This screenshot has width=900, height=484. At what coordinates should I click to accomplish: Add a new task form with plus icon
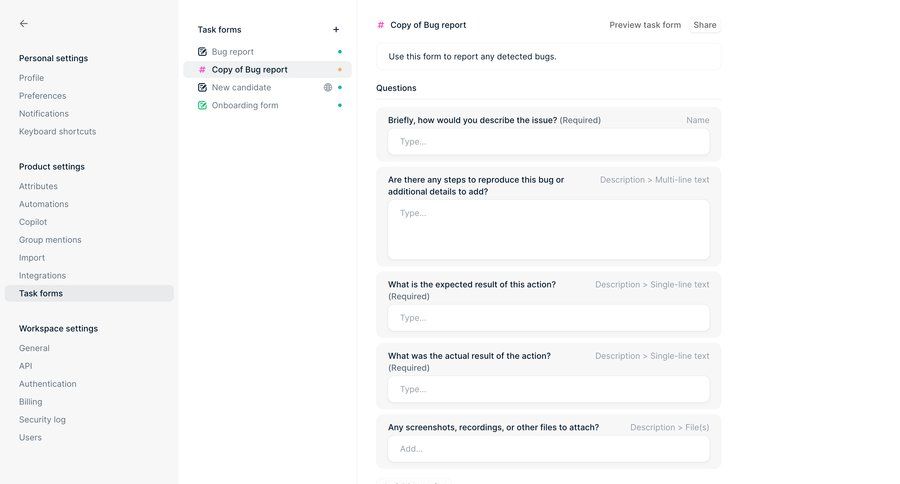(336, 29)
